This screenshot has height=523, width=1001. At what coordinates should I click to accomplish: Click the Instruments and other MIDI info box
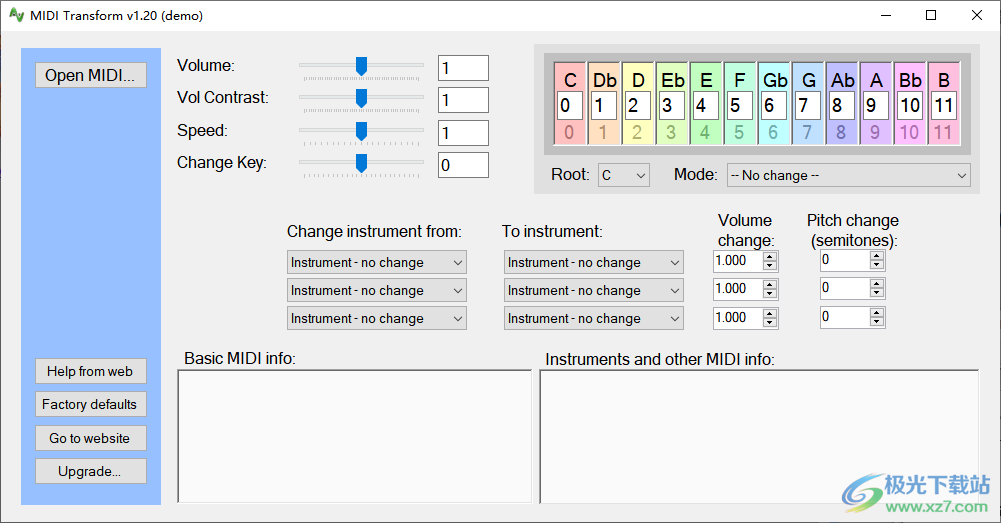click(x=759, y=437)
